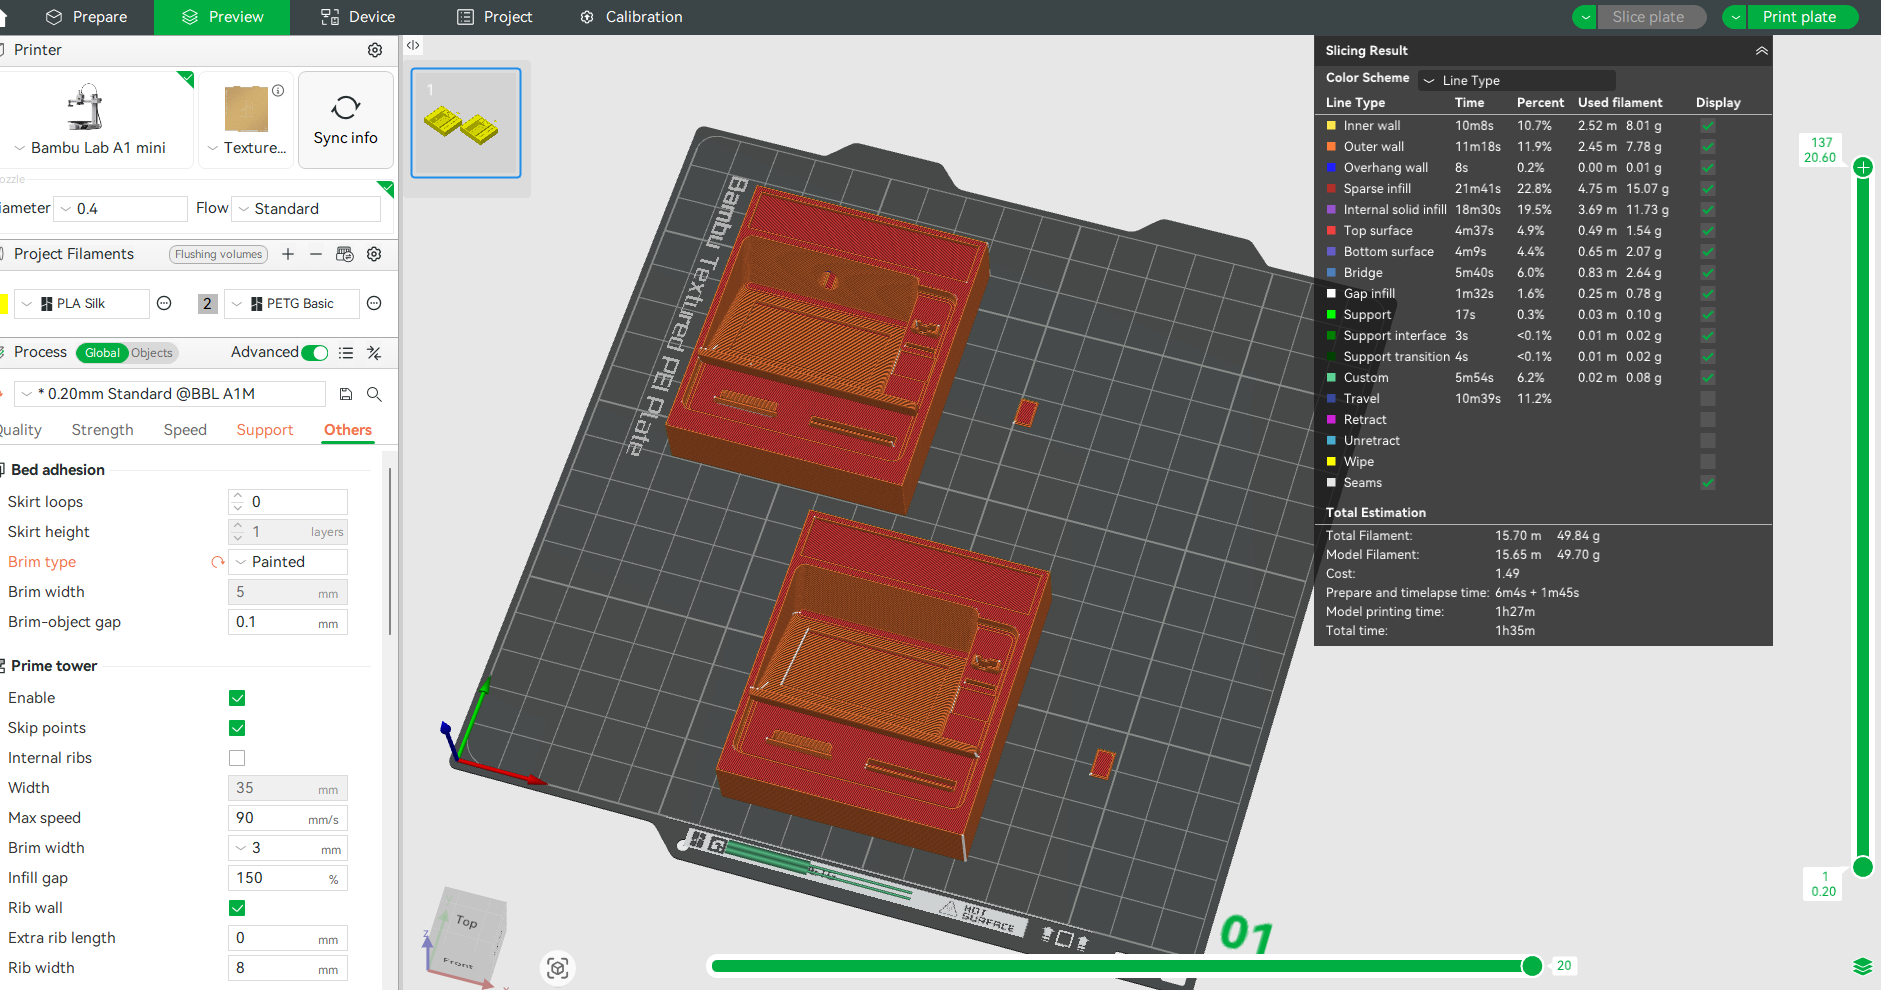Viewport: 1881px width, 990px height.
Task: Search process settings with magnifier icon
Action: point(374,394)
